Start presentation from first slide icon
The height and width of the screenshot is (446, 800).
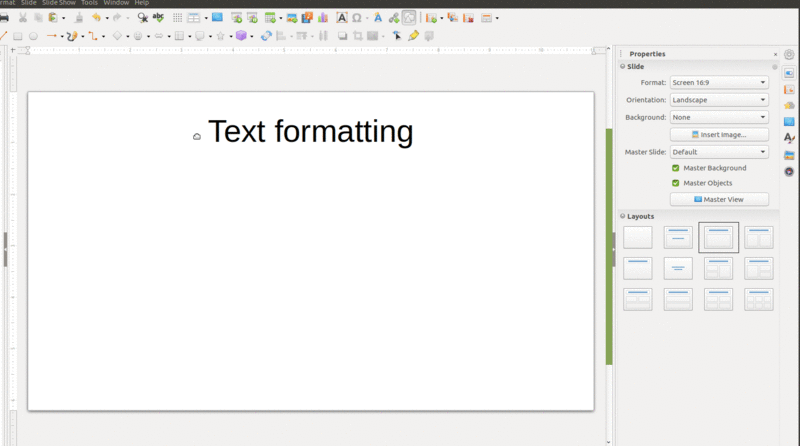(236, 18)
